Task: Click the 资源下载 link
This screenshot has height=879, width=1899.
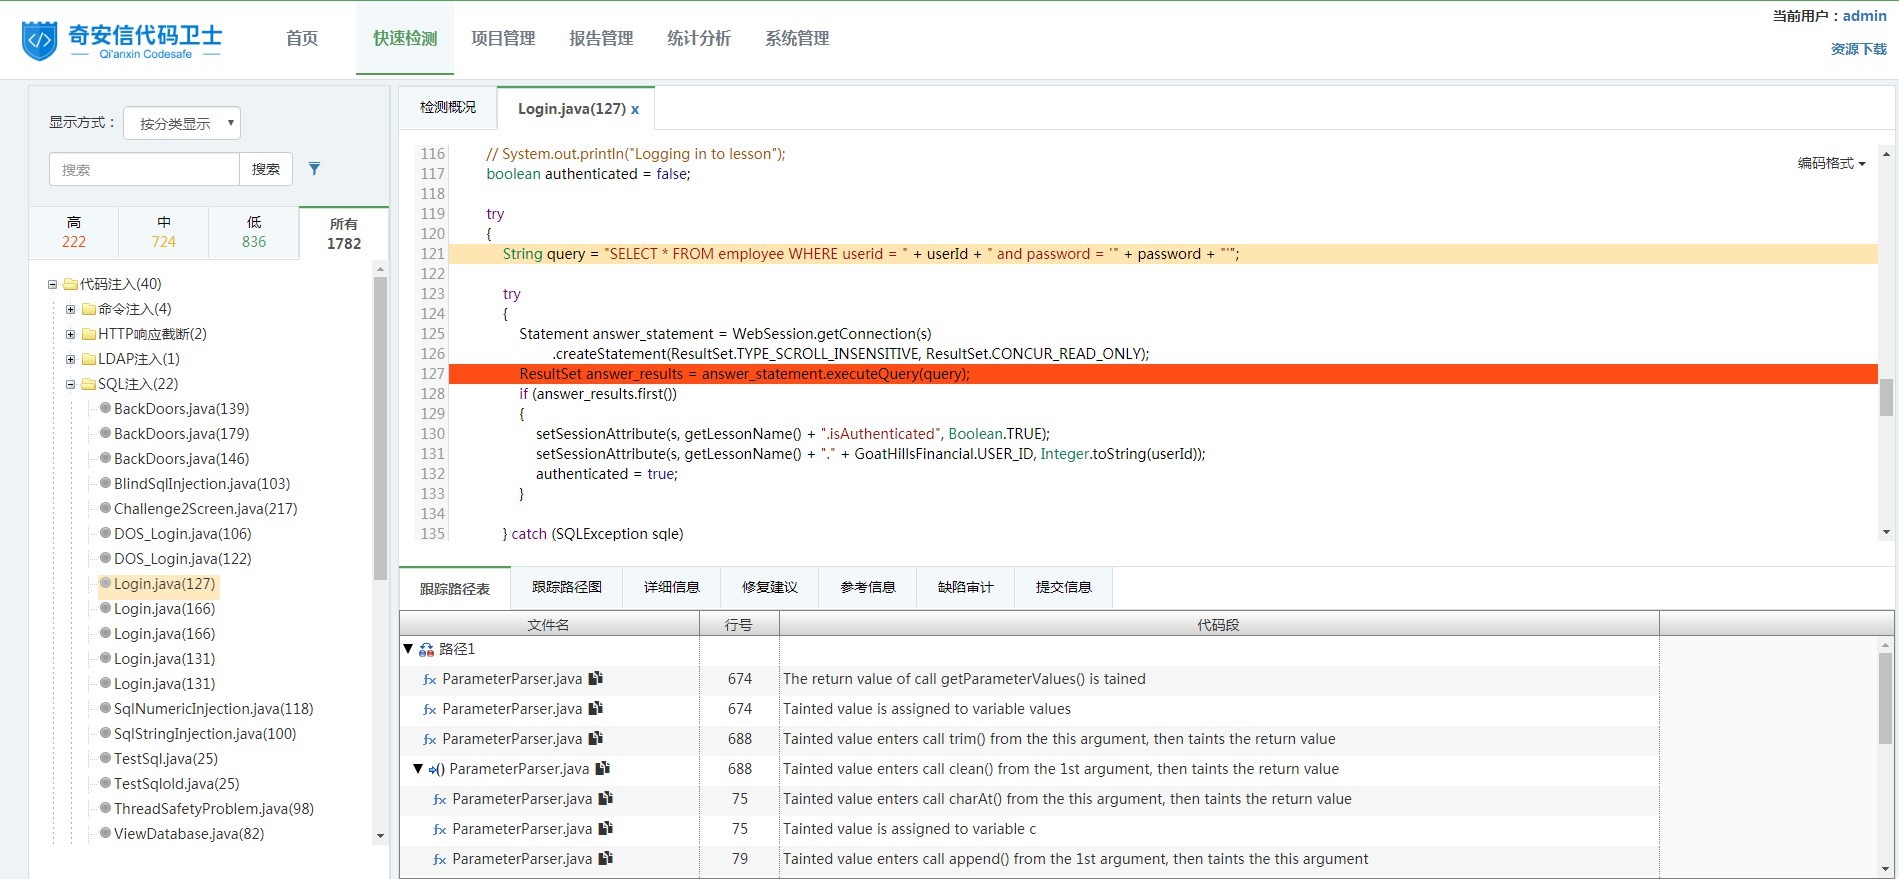Action: [1858, 49]
